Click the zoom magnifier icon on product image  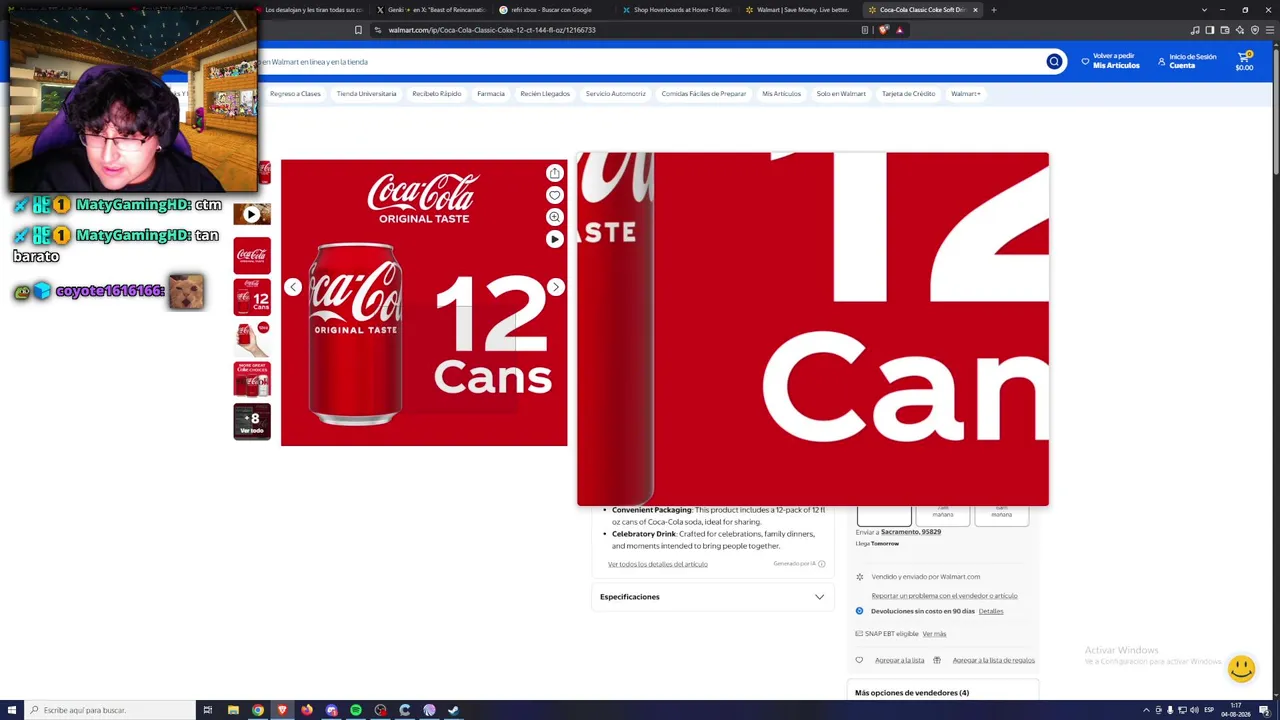point(555,217)
